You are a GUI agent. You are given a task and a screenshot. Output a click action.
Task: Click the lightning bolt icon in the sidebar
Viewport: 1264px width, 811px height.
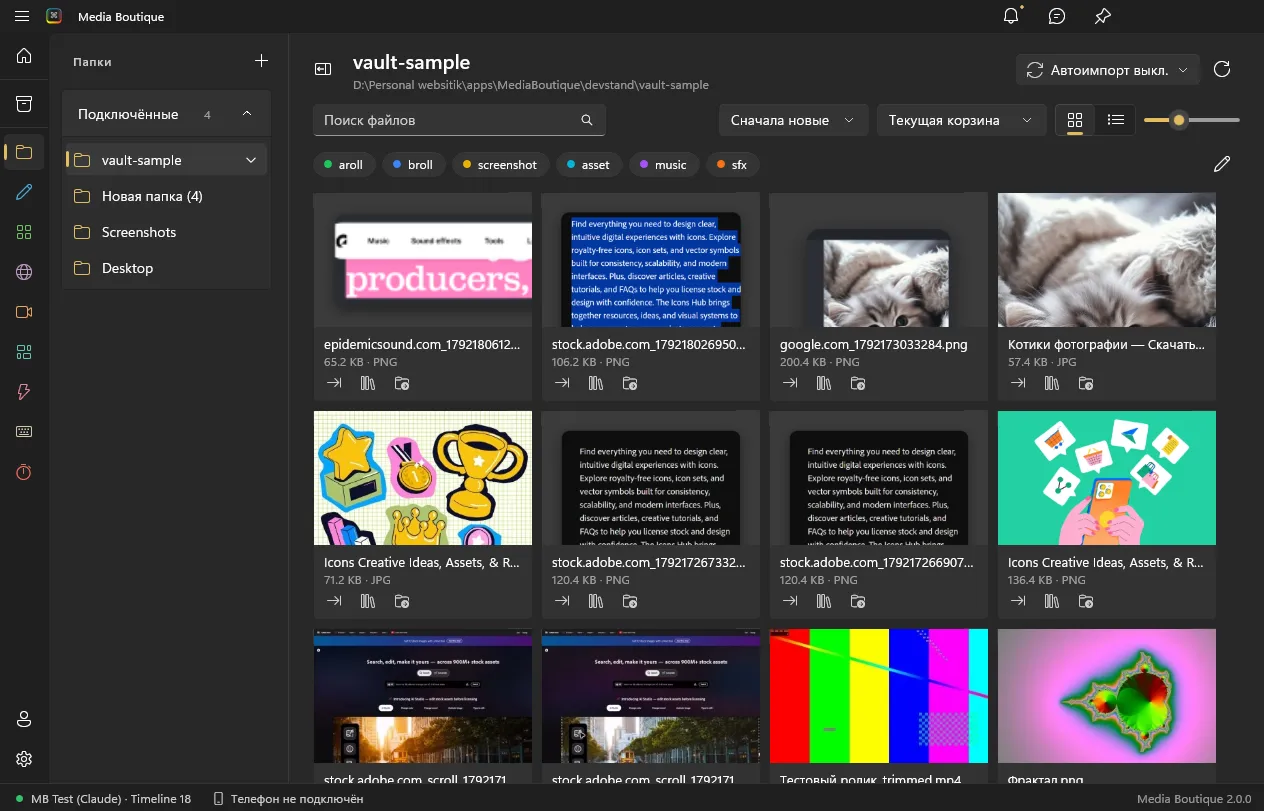click(24, 392)
